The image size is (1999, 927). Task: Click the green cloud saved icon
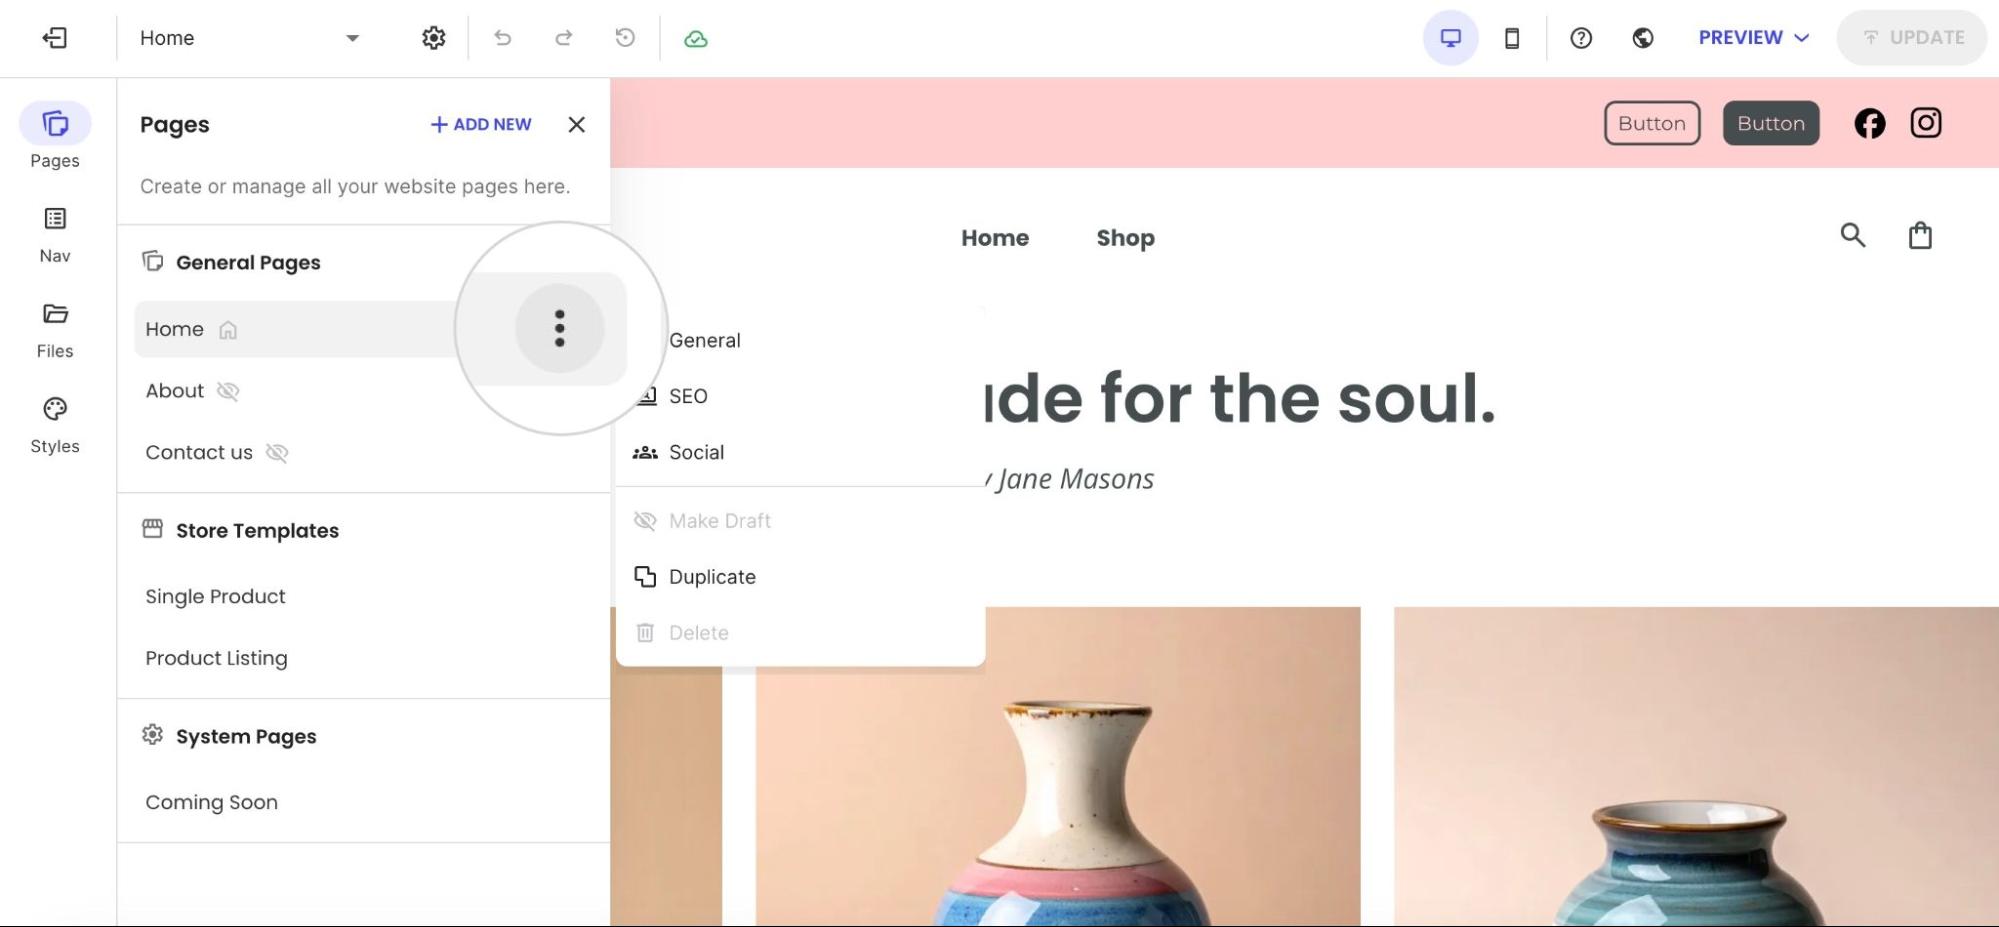pyautogui.click(x=696, y=39)
